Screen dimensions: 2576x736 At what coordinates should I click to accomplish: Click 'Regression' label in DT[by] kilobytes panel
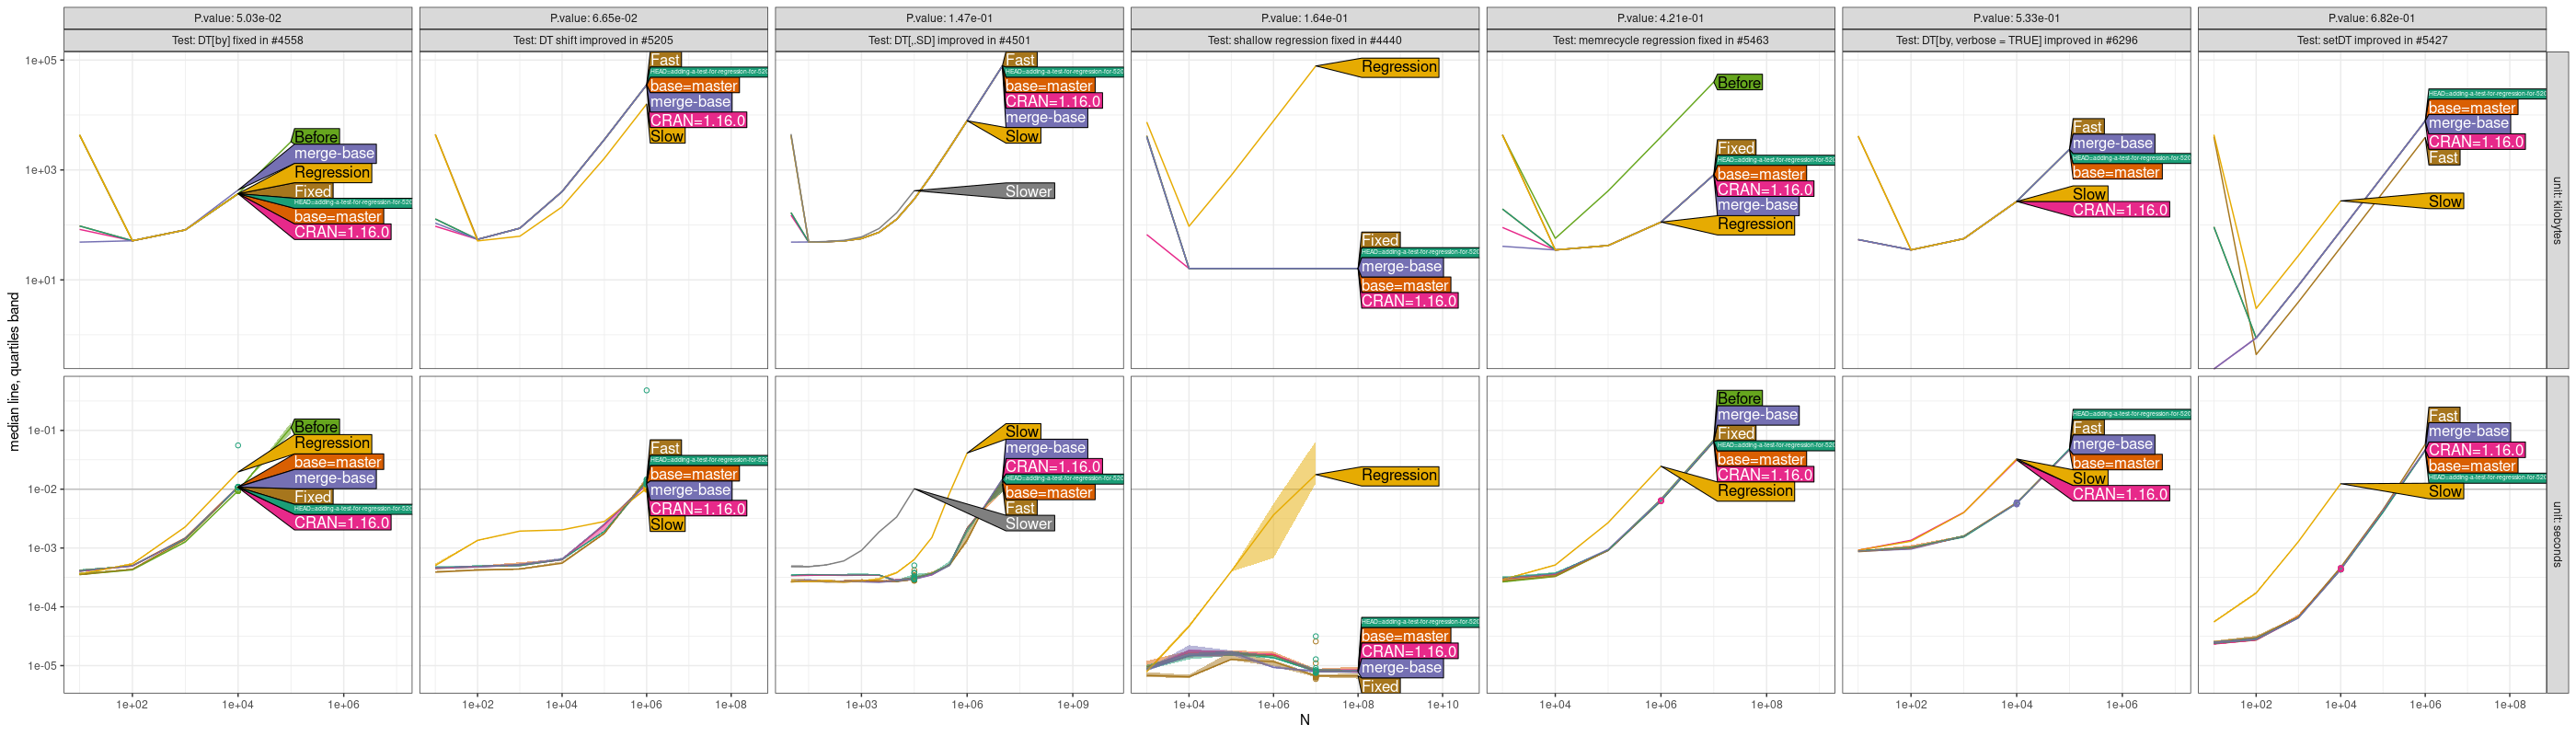click(332, 173)
